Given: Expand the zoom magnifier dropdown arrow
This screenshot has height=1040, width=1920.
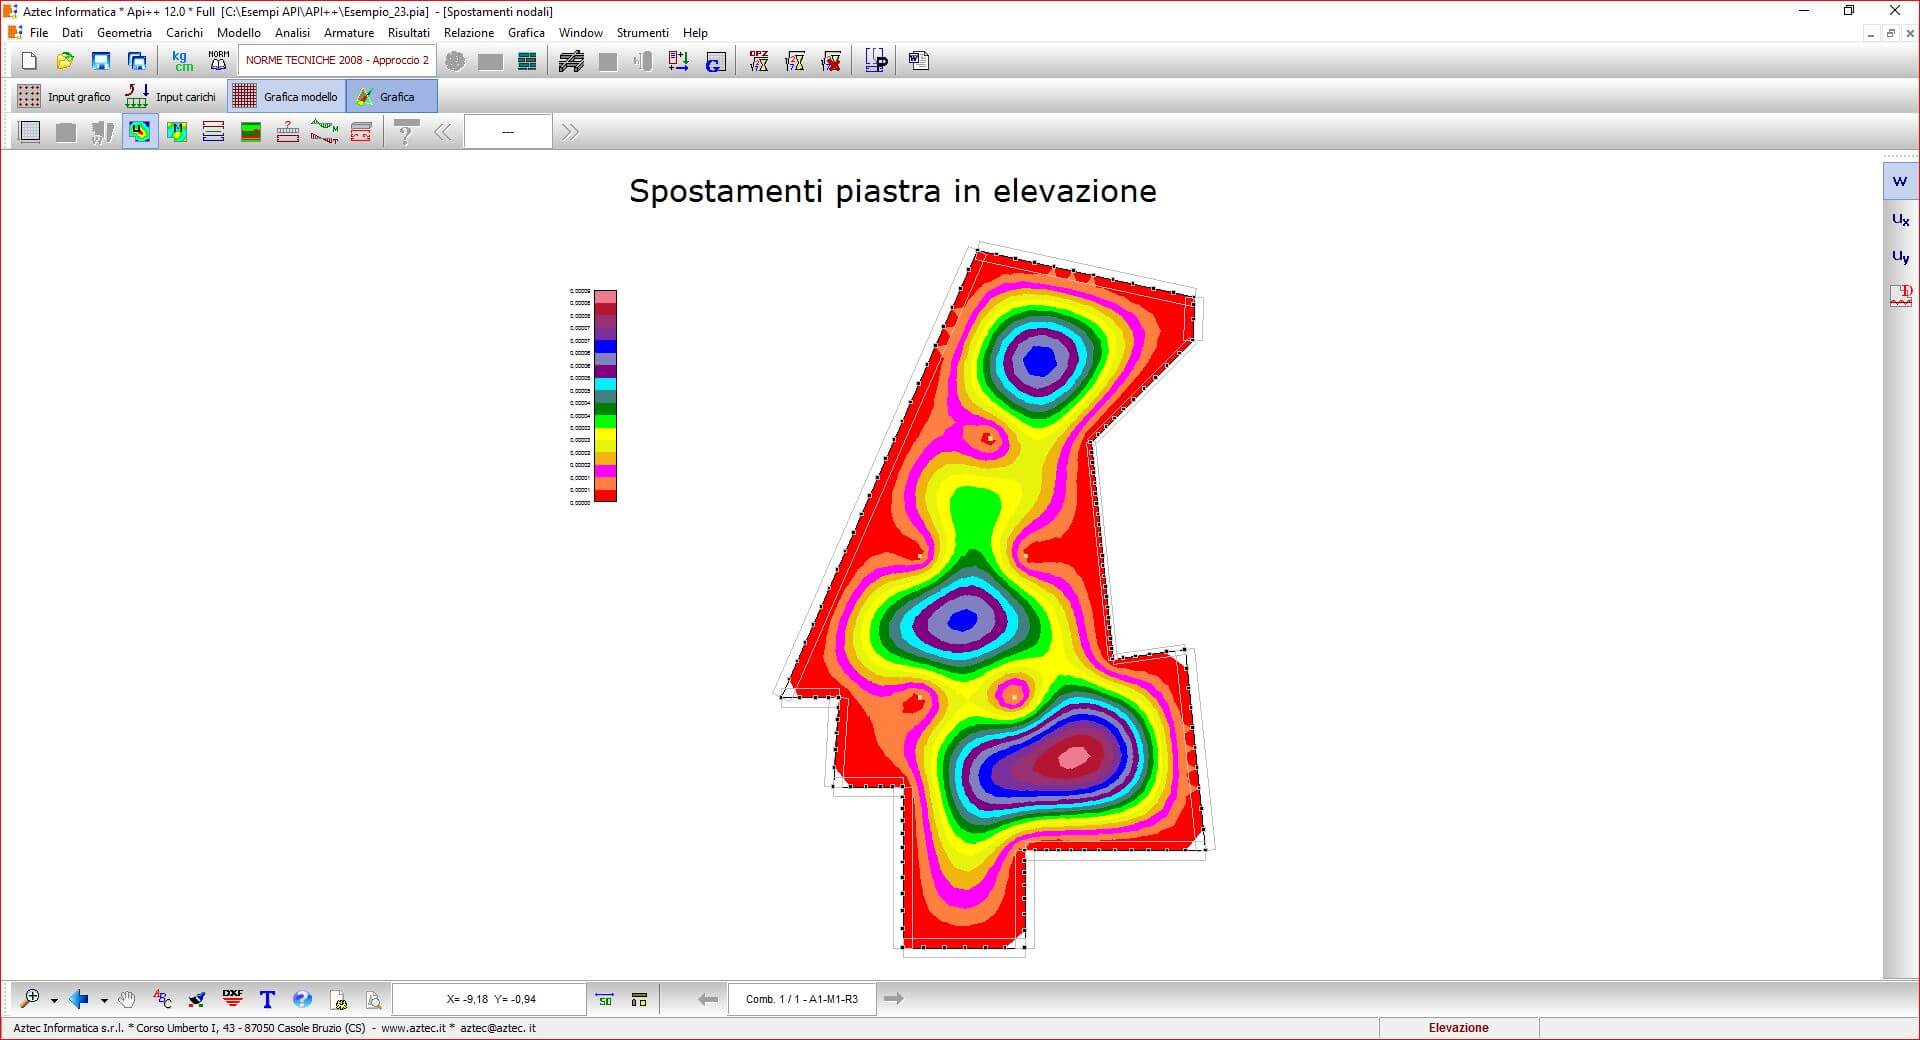Looking at the screenshot, I should coord(54,1000).
